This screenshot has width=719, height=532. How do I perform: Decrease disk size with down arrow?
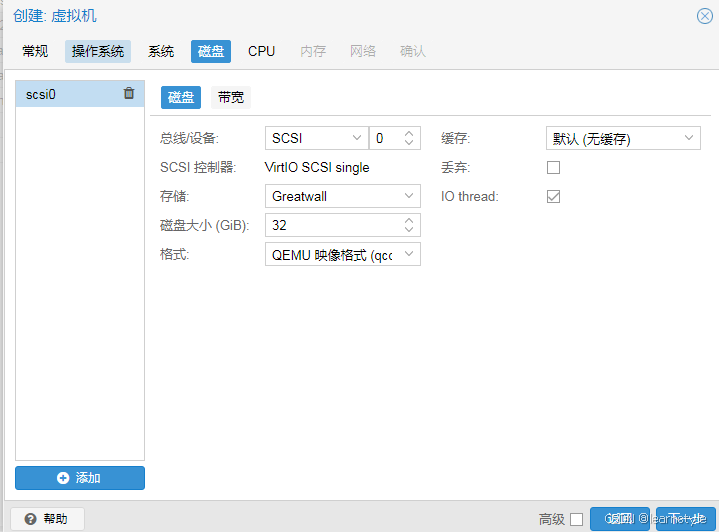(409, 230)
